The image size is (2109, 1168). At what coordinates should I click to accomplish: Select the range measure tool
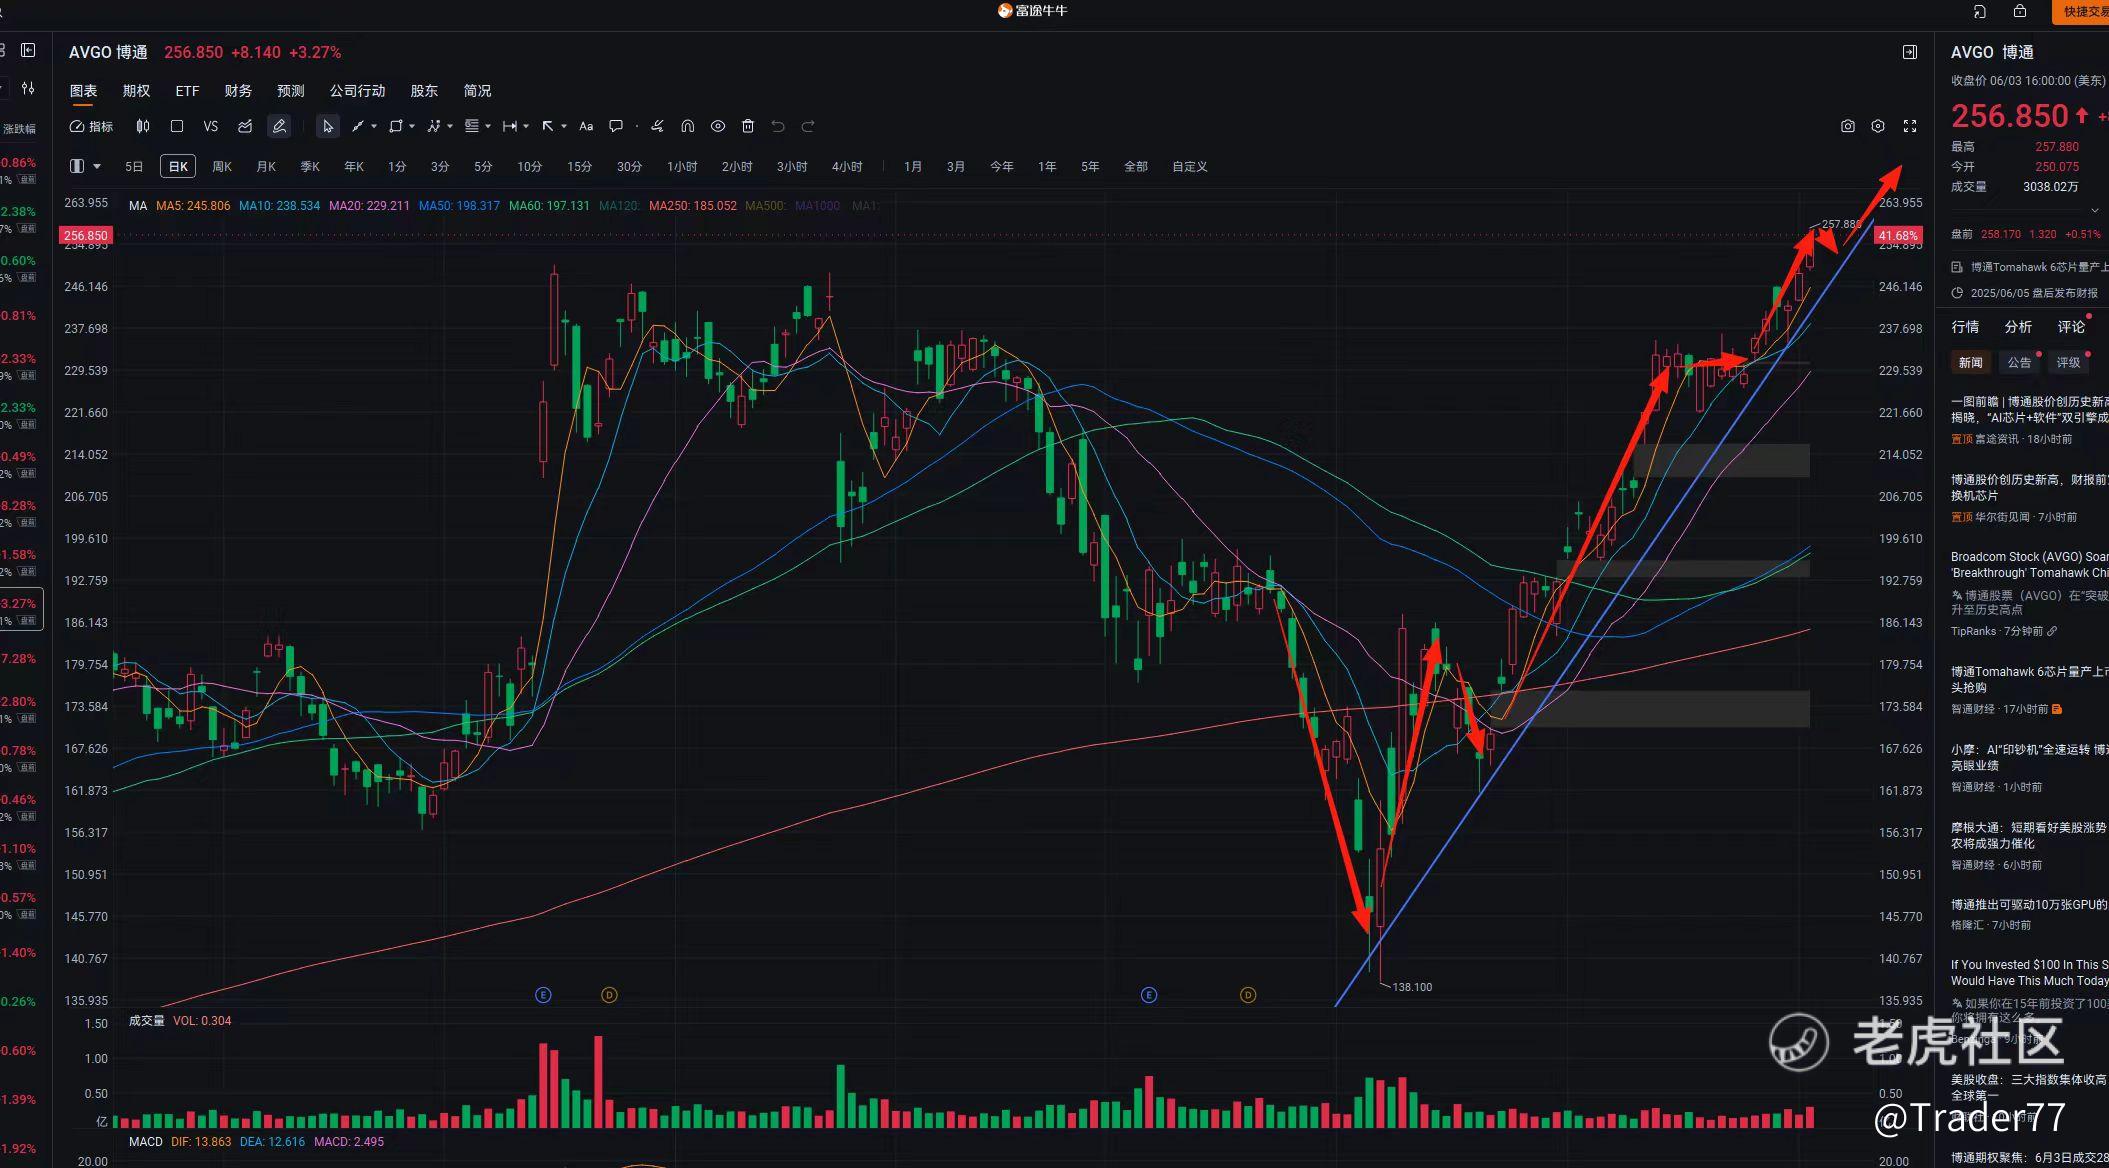[510, 126]
